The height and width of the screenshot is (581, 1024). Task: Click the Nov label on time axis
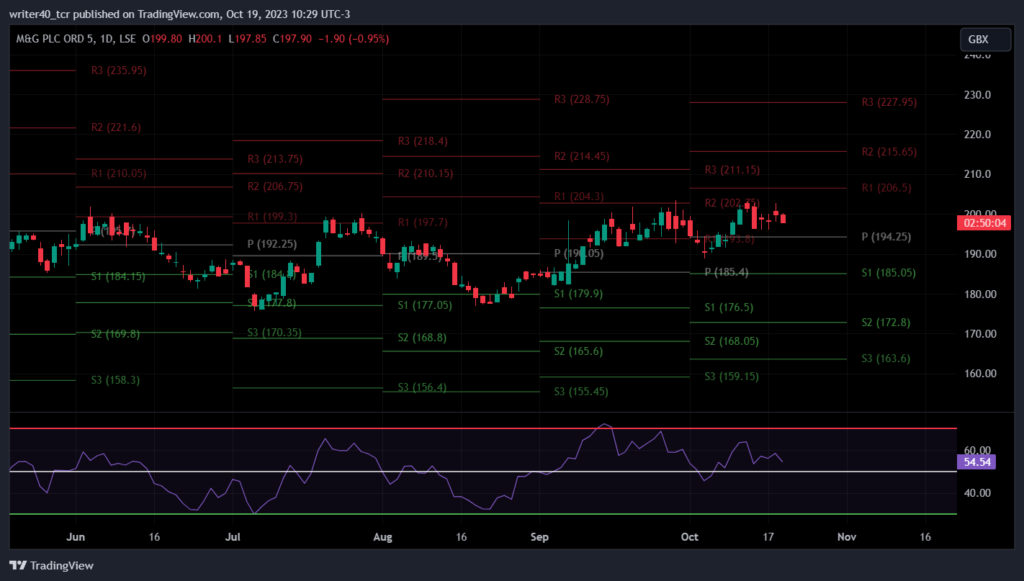click(x=846, y=537)
